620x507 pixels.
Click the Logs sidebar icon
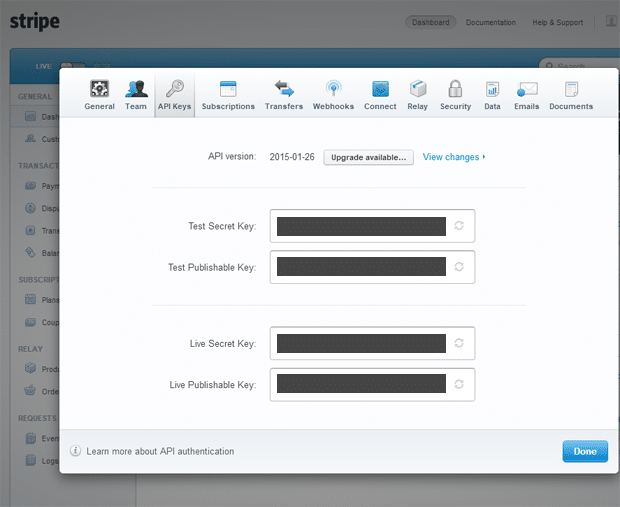30,460
